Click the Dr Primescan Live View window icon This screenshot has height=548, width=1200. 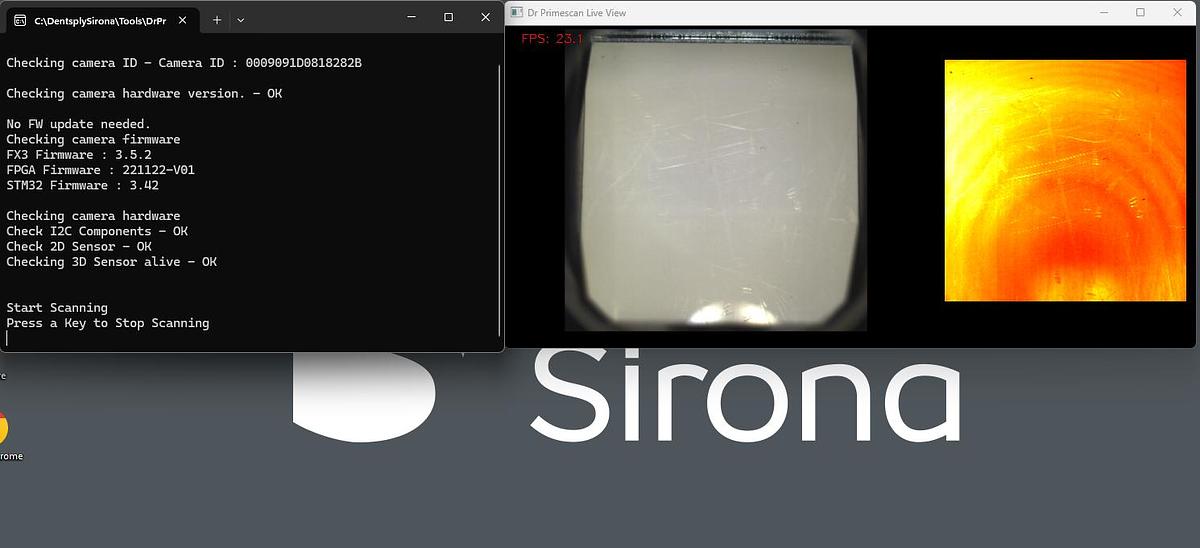click(516, 13)
